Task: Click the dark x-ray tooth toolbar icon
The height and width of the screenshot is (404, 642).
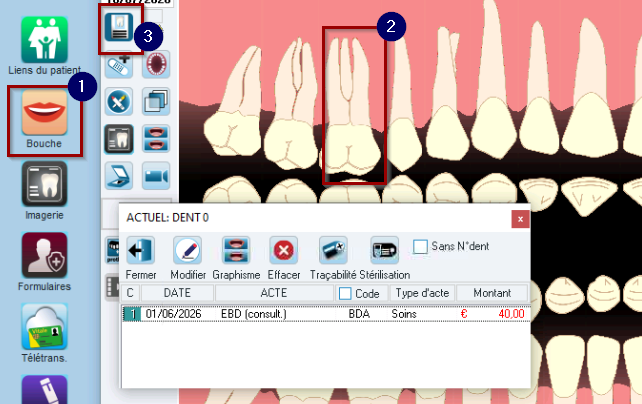Action: [119, 139]
